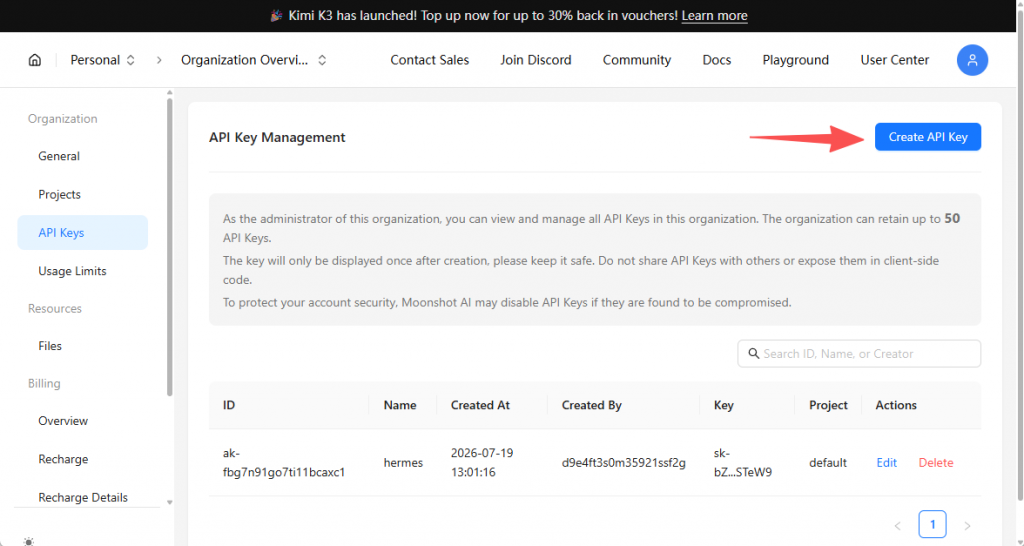This screenshot has width=1024, height=546.
Task: Edit the hermes API key
Action: (886, 462)
